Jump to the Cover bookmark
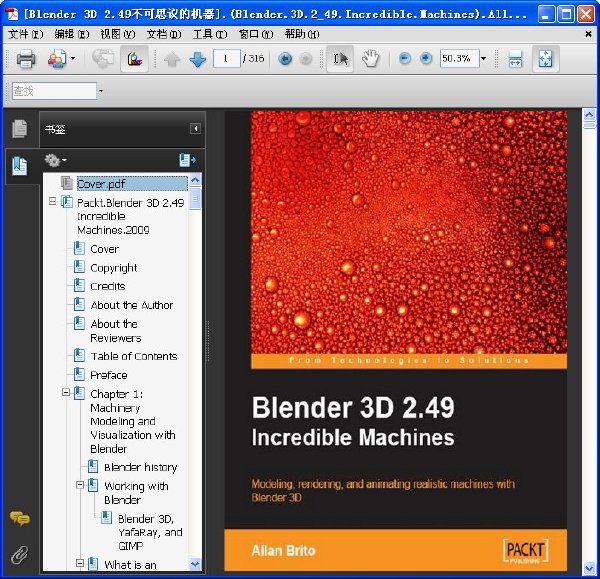 104,249
